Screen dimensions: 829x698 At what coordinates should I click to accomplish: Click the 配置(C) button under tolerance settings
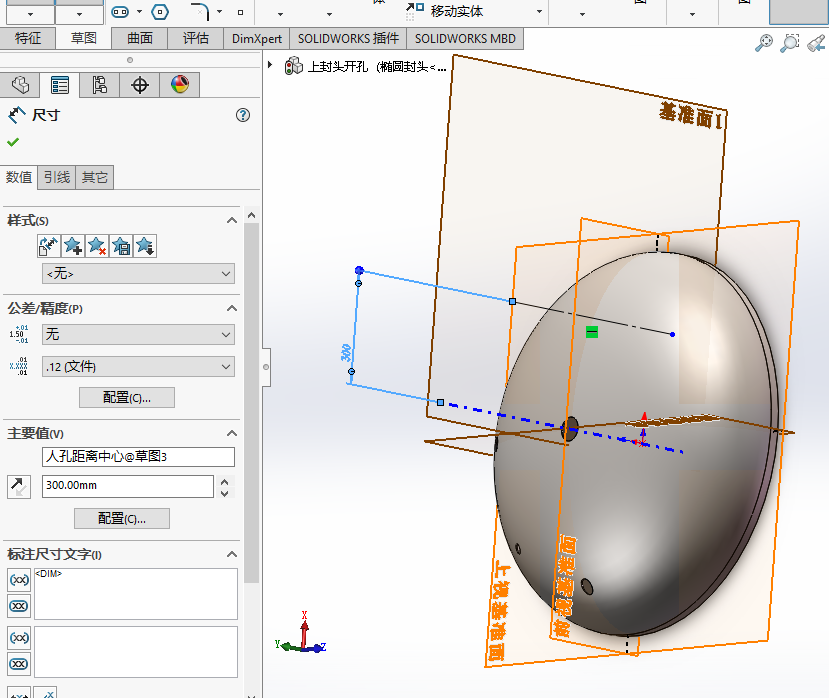coord(126,397)
